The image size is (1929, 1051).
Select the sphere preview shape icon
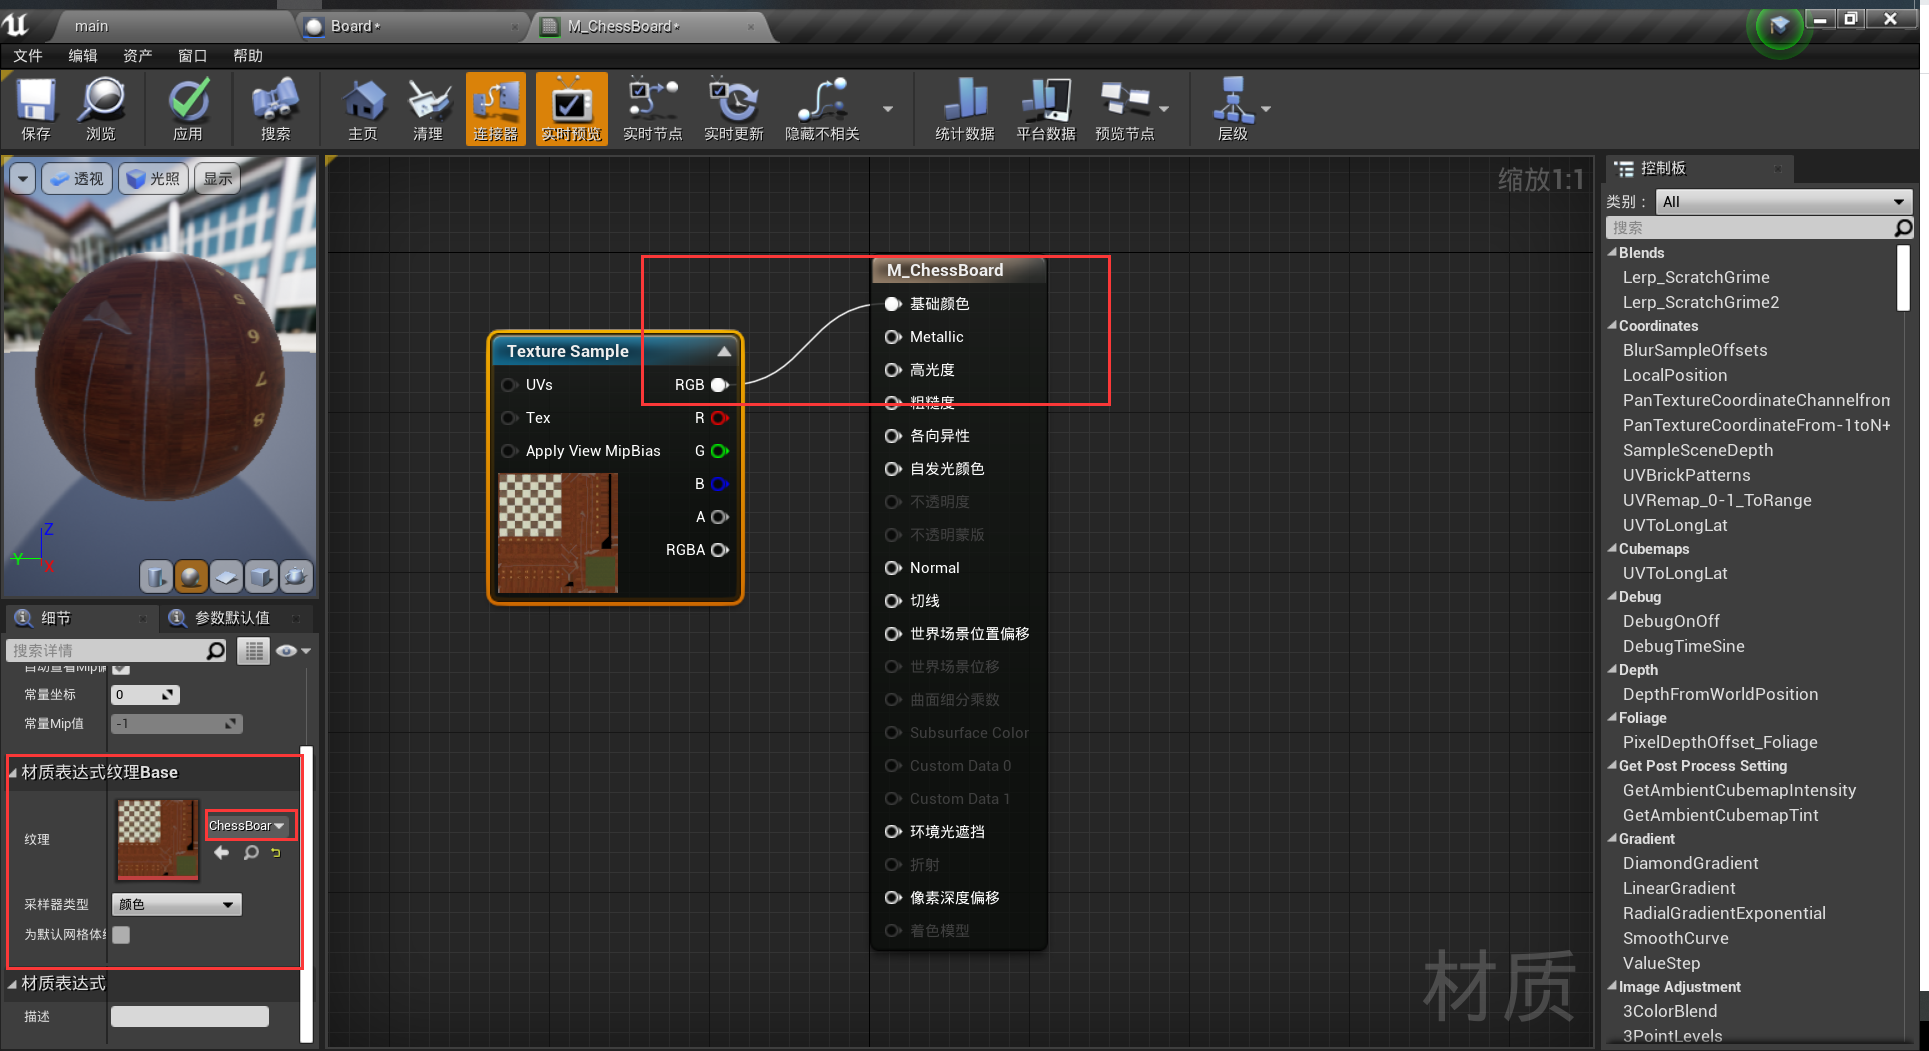191,577
